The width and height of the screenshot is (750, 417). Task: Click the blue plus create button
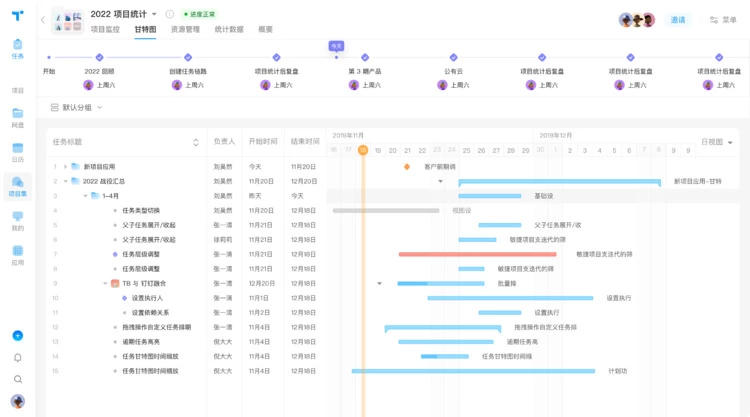coord(17,336)
